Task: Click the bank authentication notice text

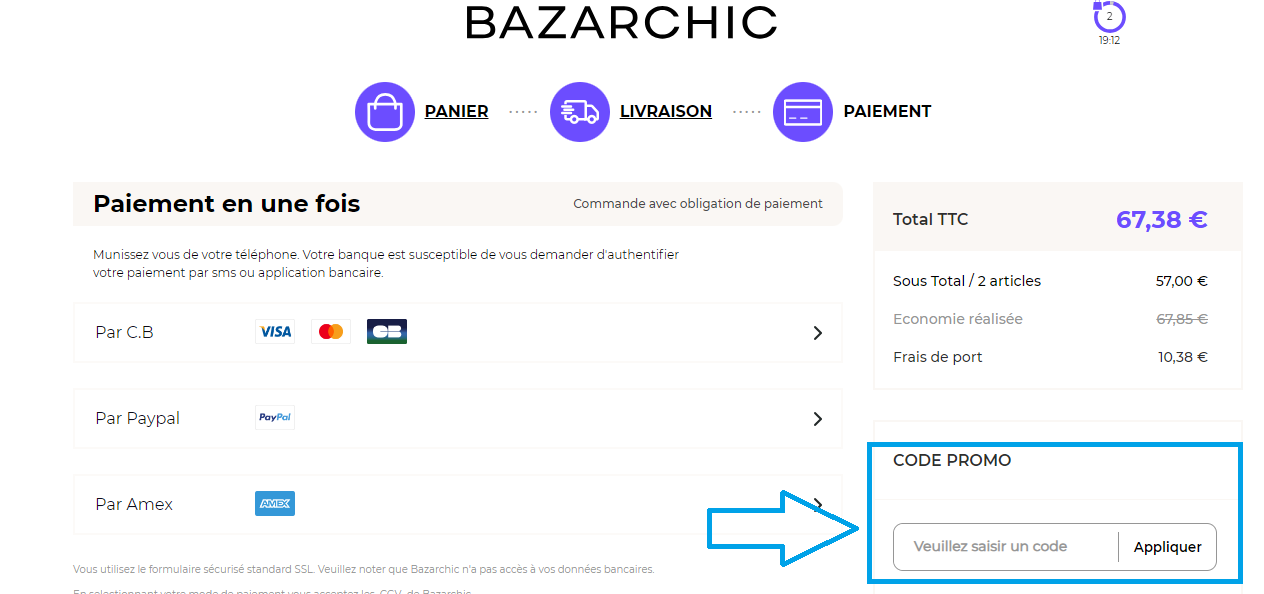Action: [x=386, y=263]
